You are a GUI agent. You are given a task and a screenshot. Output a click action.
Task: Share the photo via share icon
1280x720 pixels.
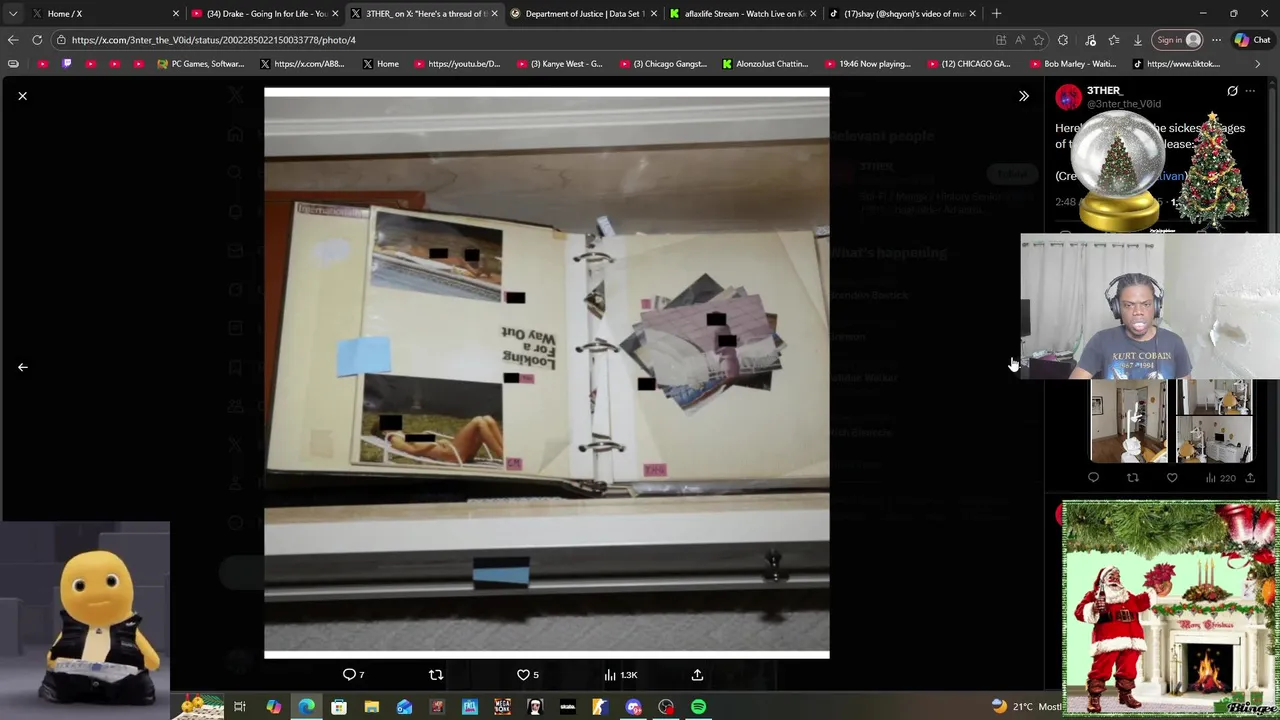pos(697,675)
